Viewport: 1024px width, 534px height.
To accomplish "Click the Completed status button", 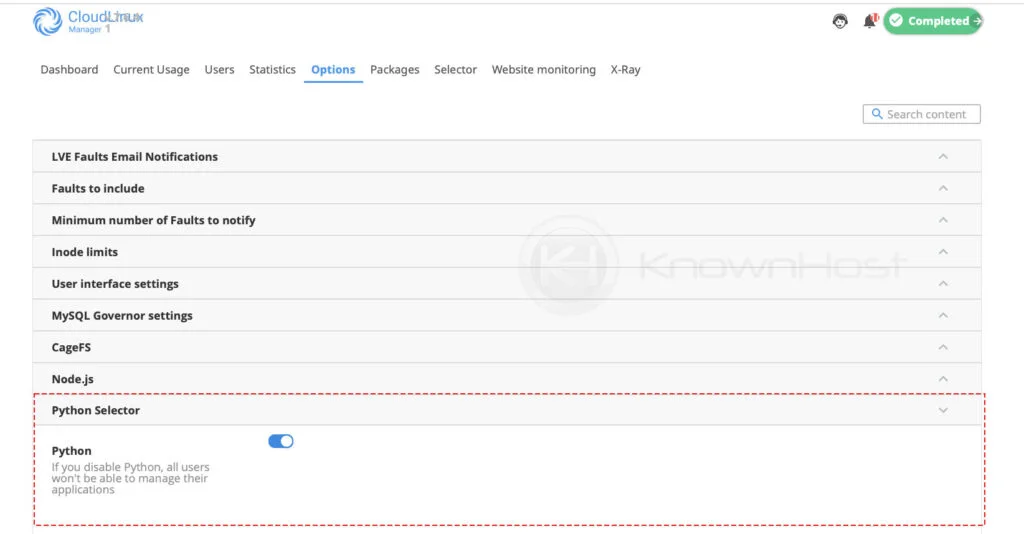I will [933, 21].
